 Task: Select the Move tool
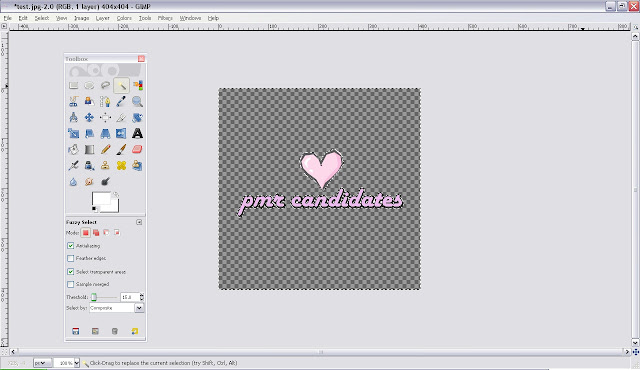pos(89,117)
